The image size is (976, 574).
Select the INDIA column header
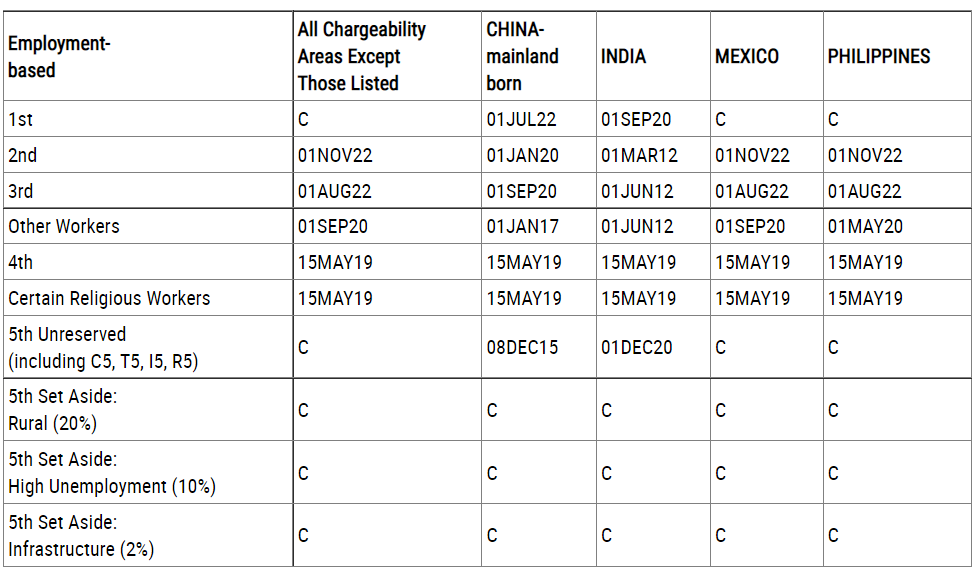click(623, 57)
